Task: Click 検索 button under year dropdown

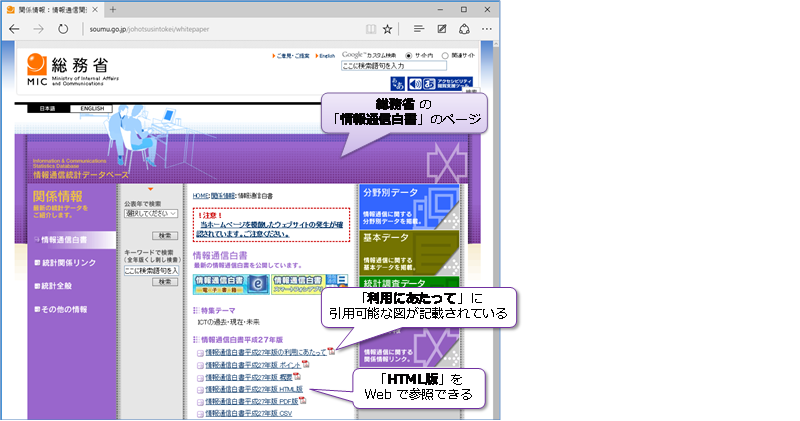Action: [165, 236]
